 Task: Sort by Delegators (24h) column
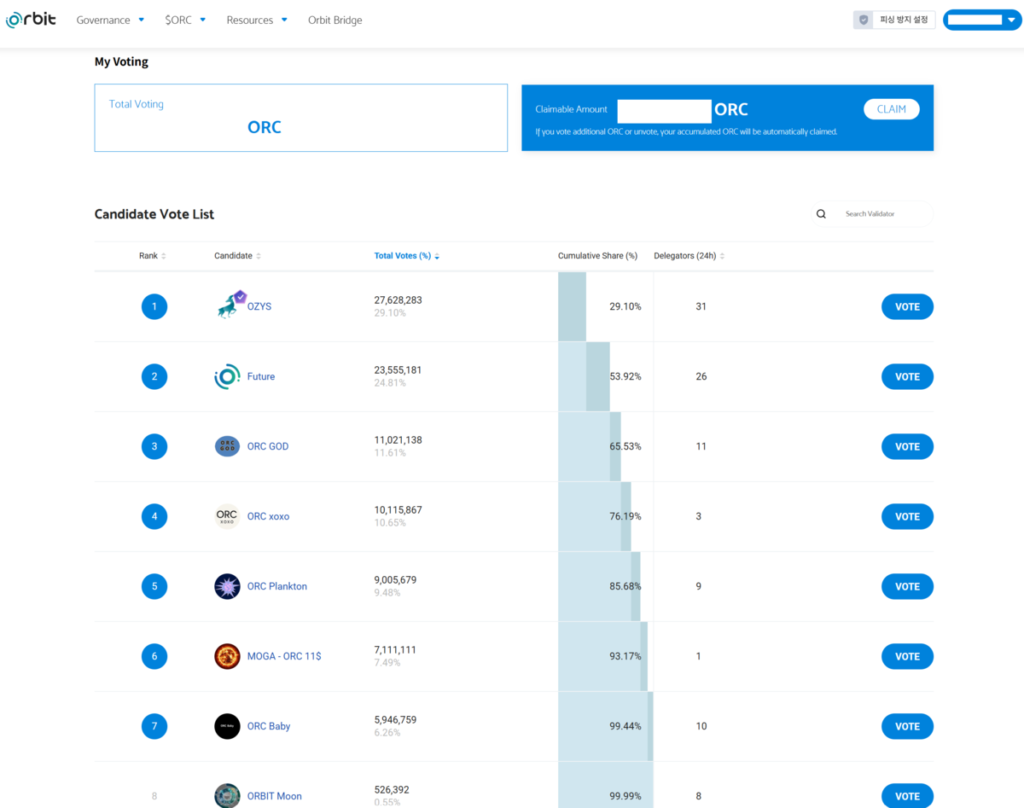coord(689,255)
